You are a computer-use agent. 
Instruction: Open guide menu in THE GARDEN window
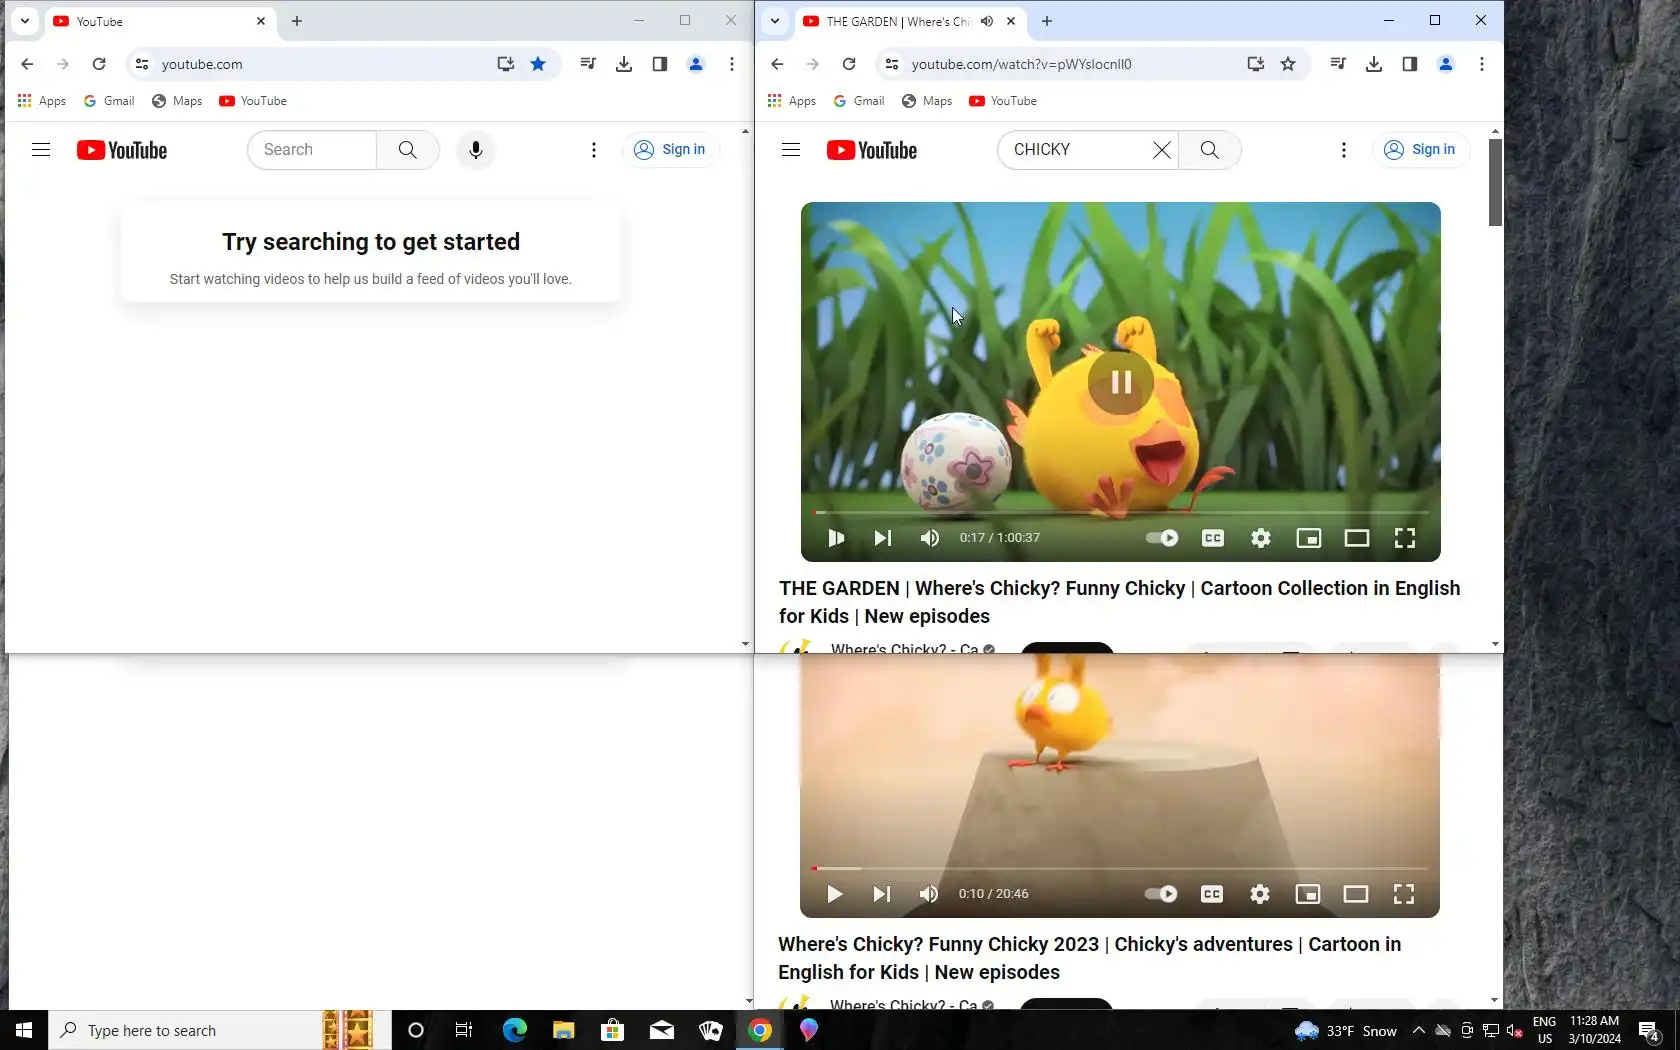pos(791,150)
